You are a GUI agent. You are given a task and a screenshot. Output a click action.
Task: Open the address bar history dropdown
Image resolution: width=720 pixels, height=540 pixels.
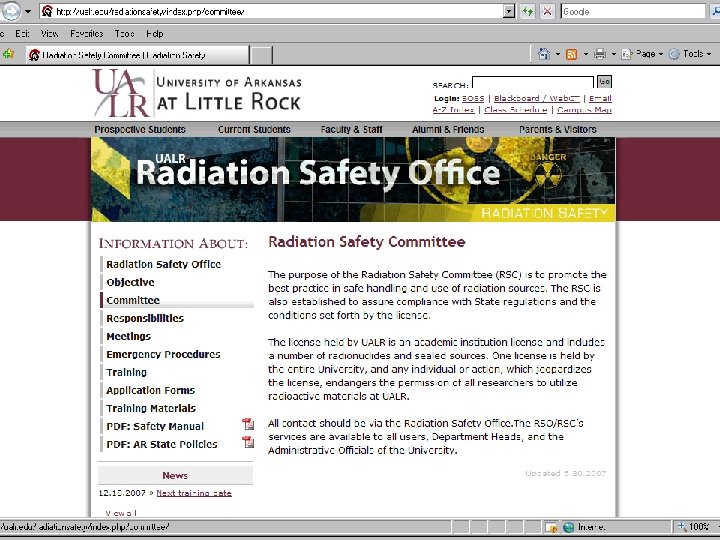point(509,11)
